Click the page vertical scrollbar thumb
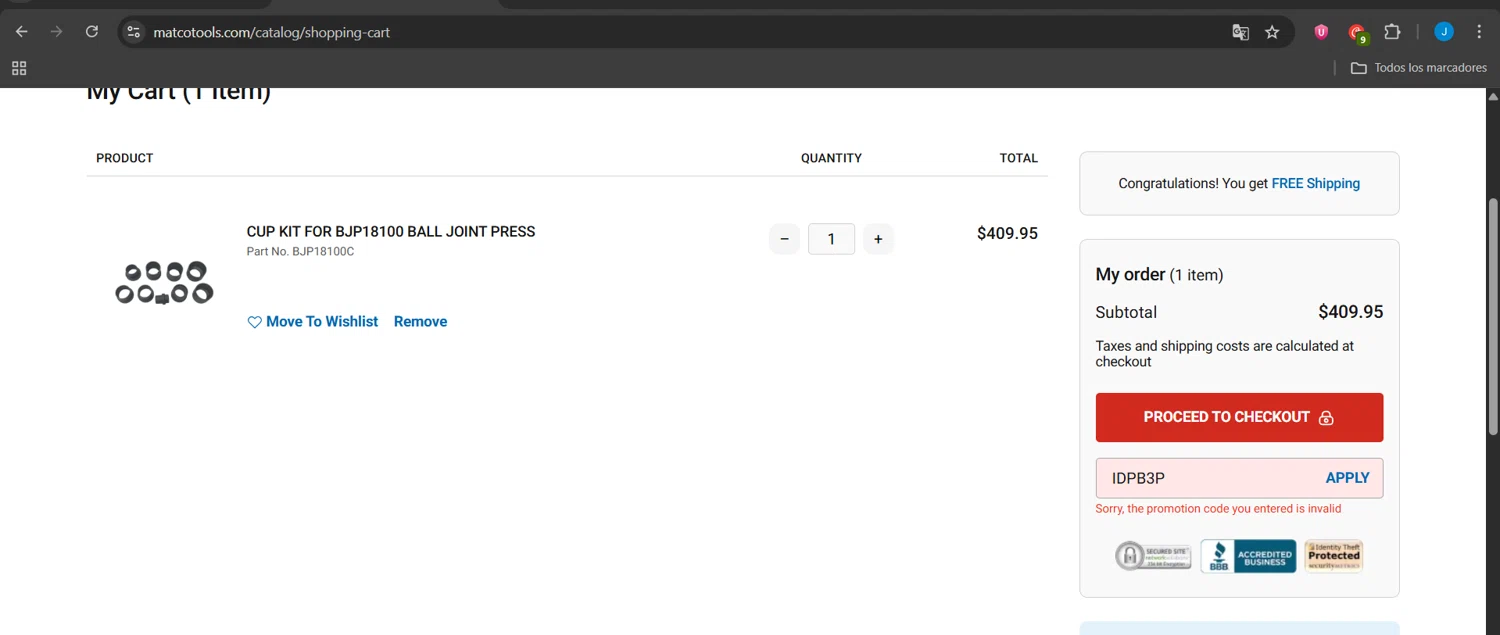1500x635 pixels. click(x=1493, y=316)
